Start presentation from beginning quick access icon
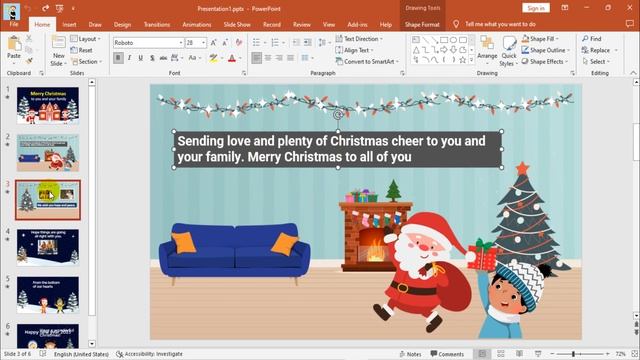640x360 pixels. pyautogui.click(x=60, y=8)
